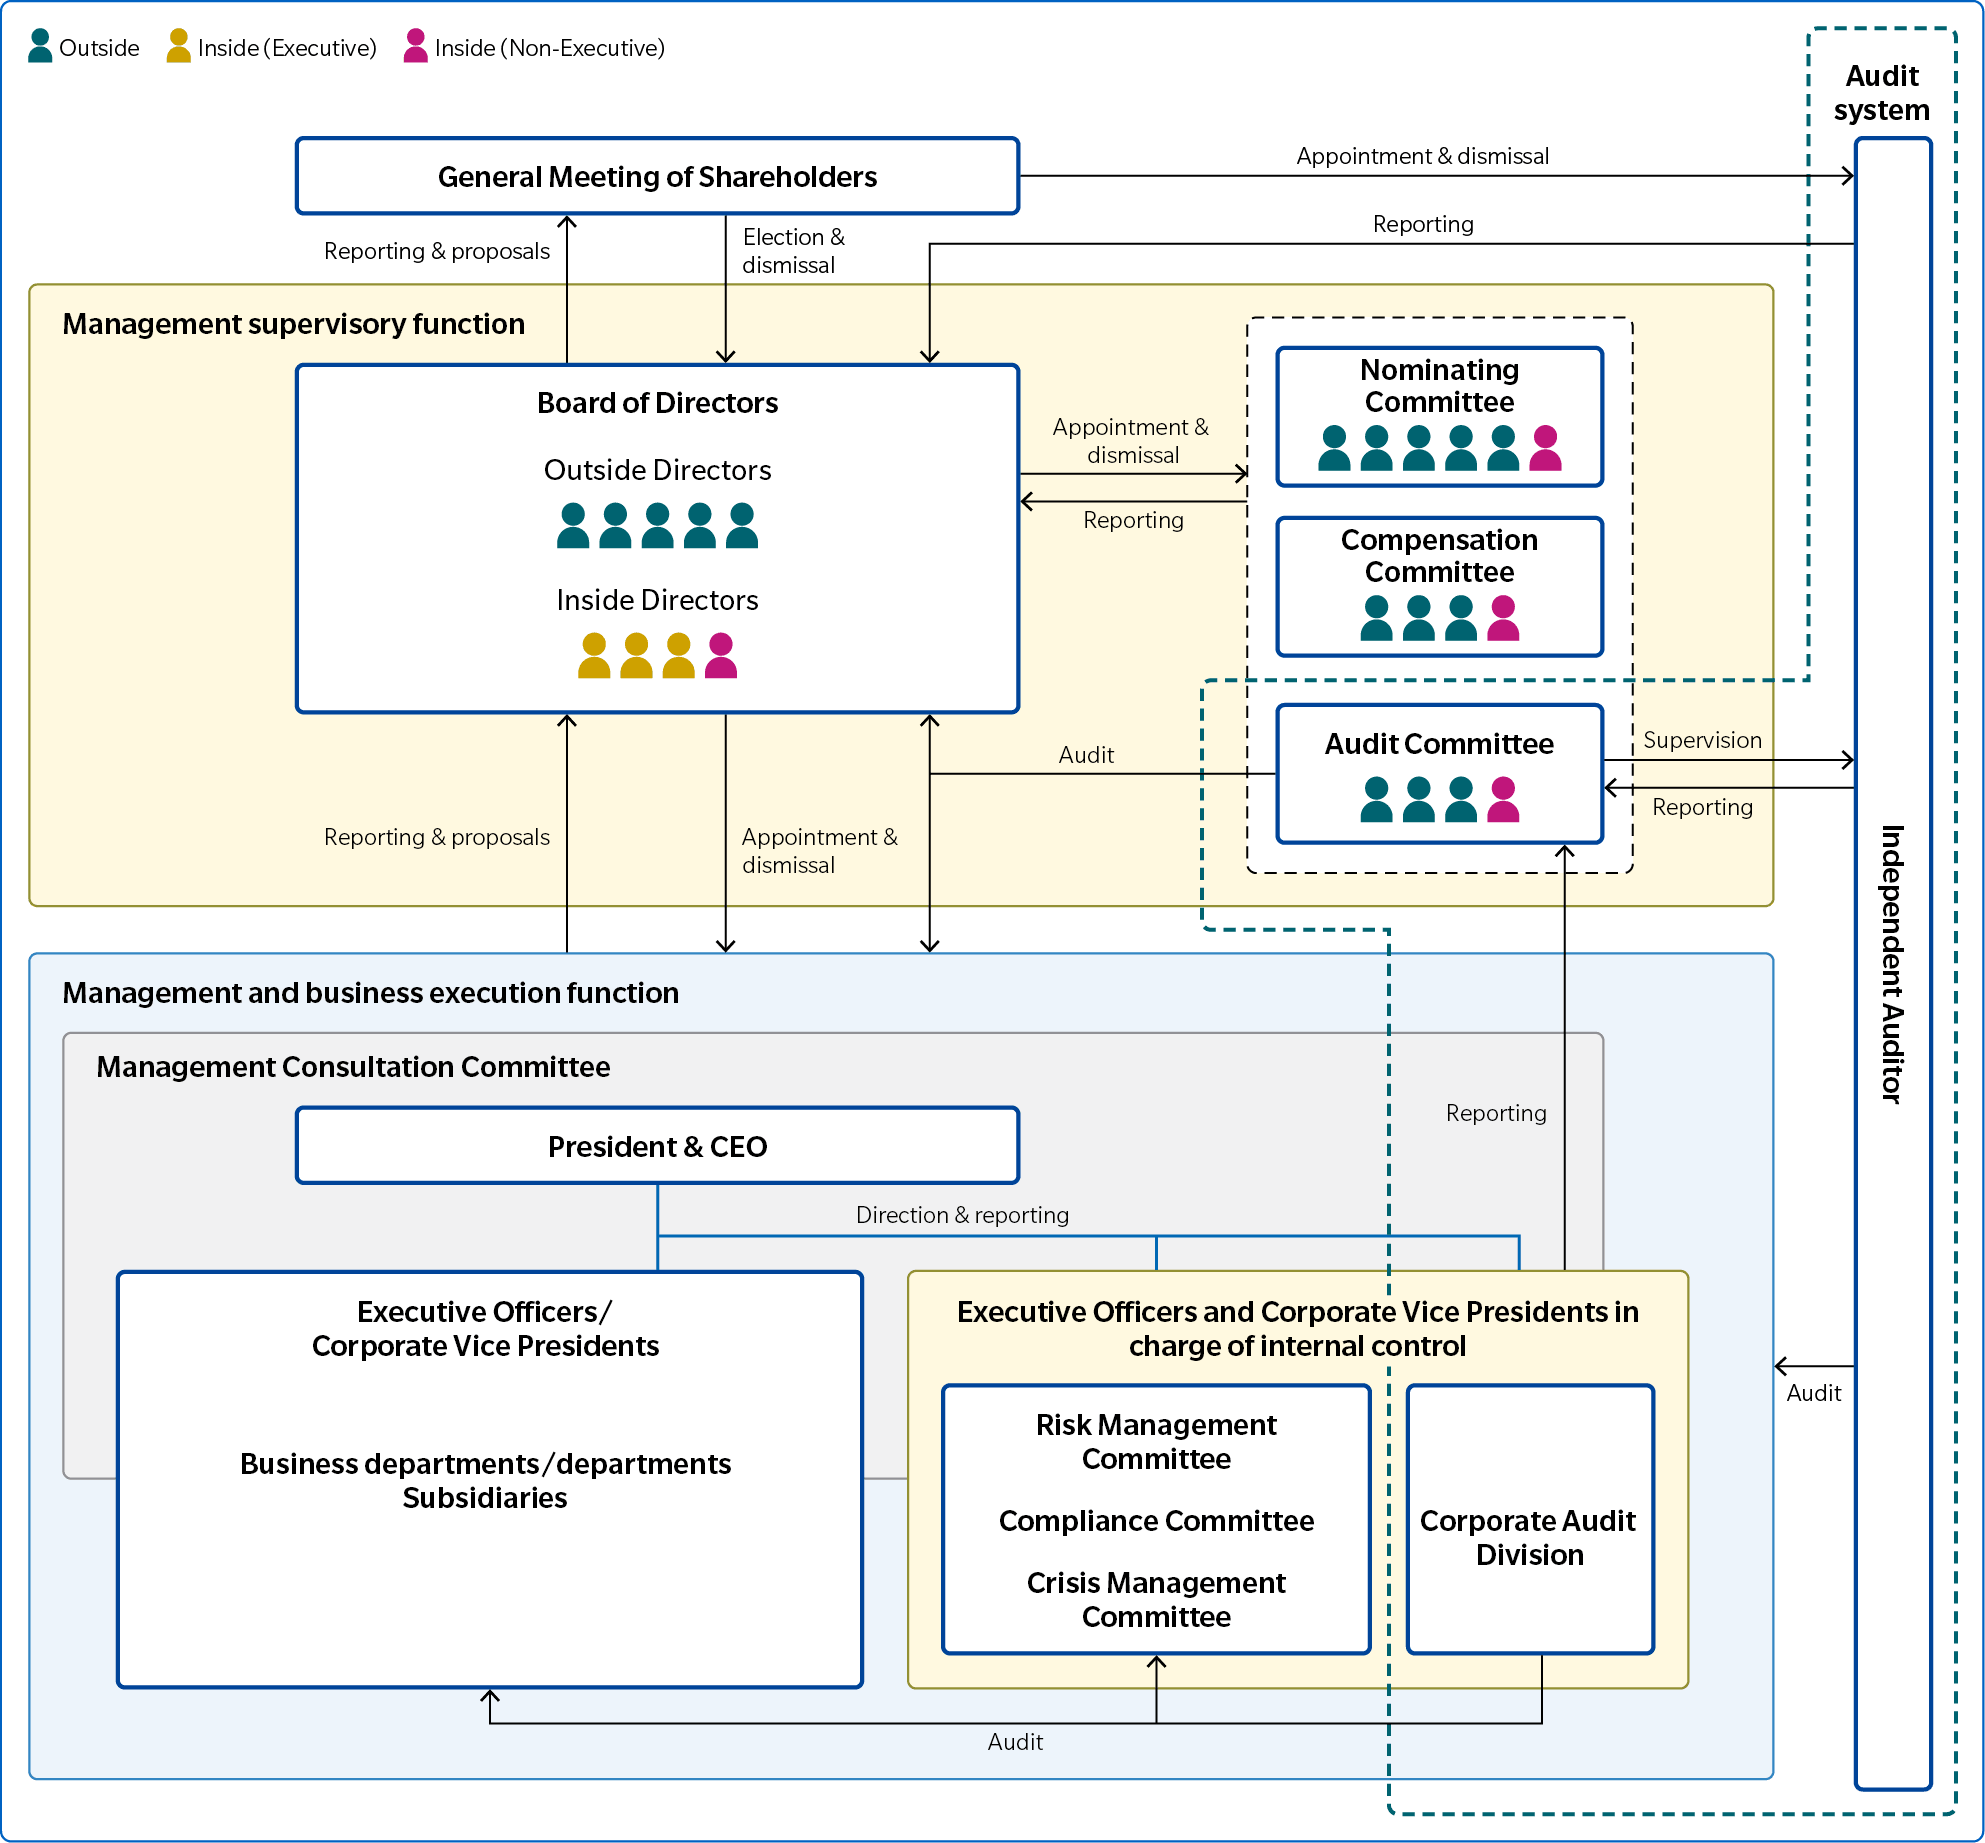1985x1843 pixels.
Task: Click the President & CEO box
Action: coord(657,1146)
